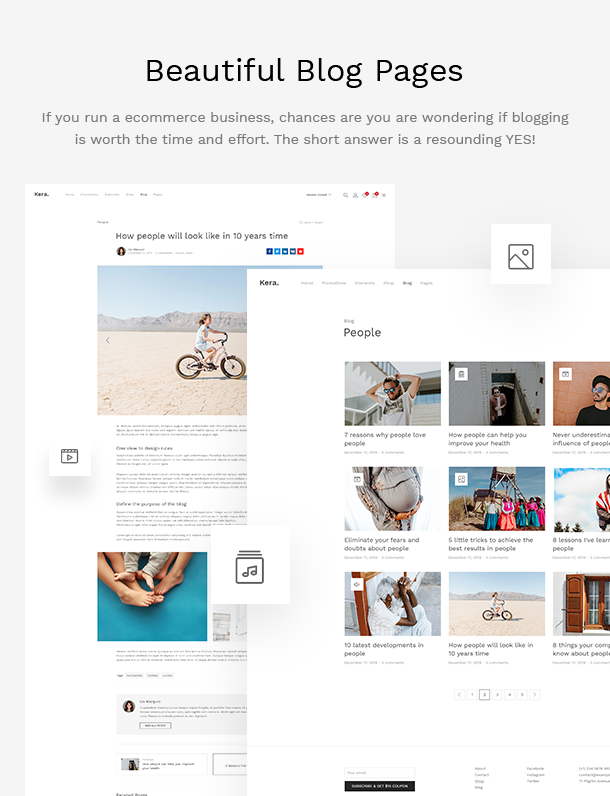Click the SEE ALL POSTS button

point(155,725)
